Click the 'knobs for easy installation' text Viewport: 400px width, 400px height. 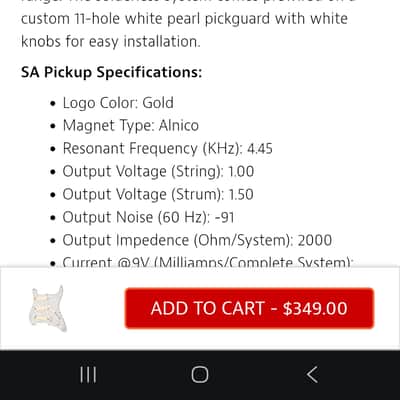tap(111, 42)
